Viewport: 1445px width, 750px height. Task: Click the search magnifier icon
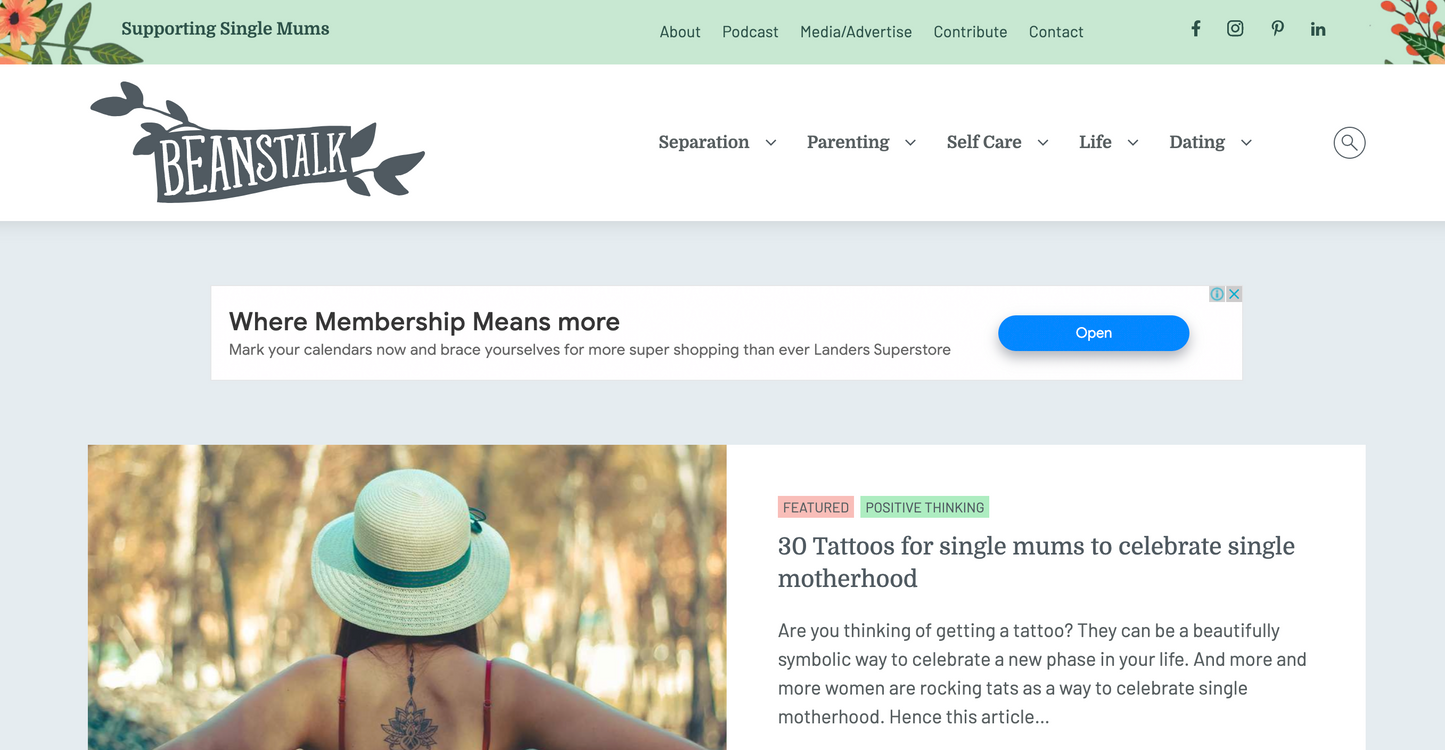pos(1349,142)
